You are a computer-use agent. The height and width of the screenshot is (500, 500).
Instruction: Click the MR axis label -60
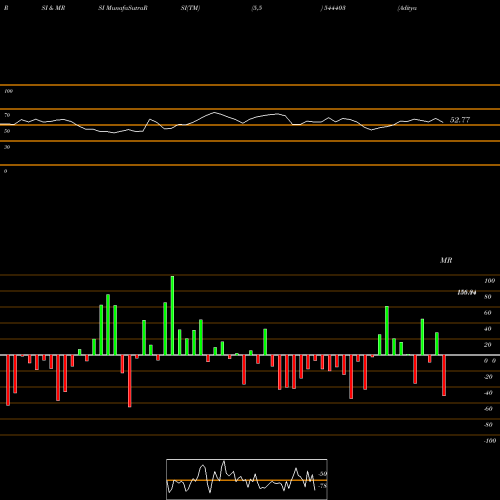(x=488, y=409)
